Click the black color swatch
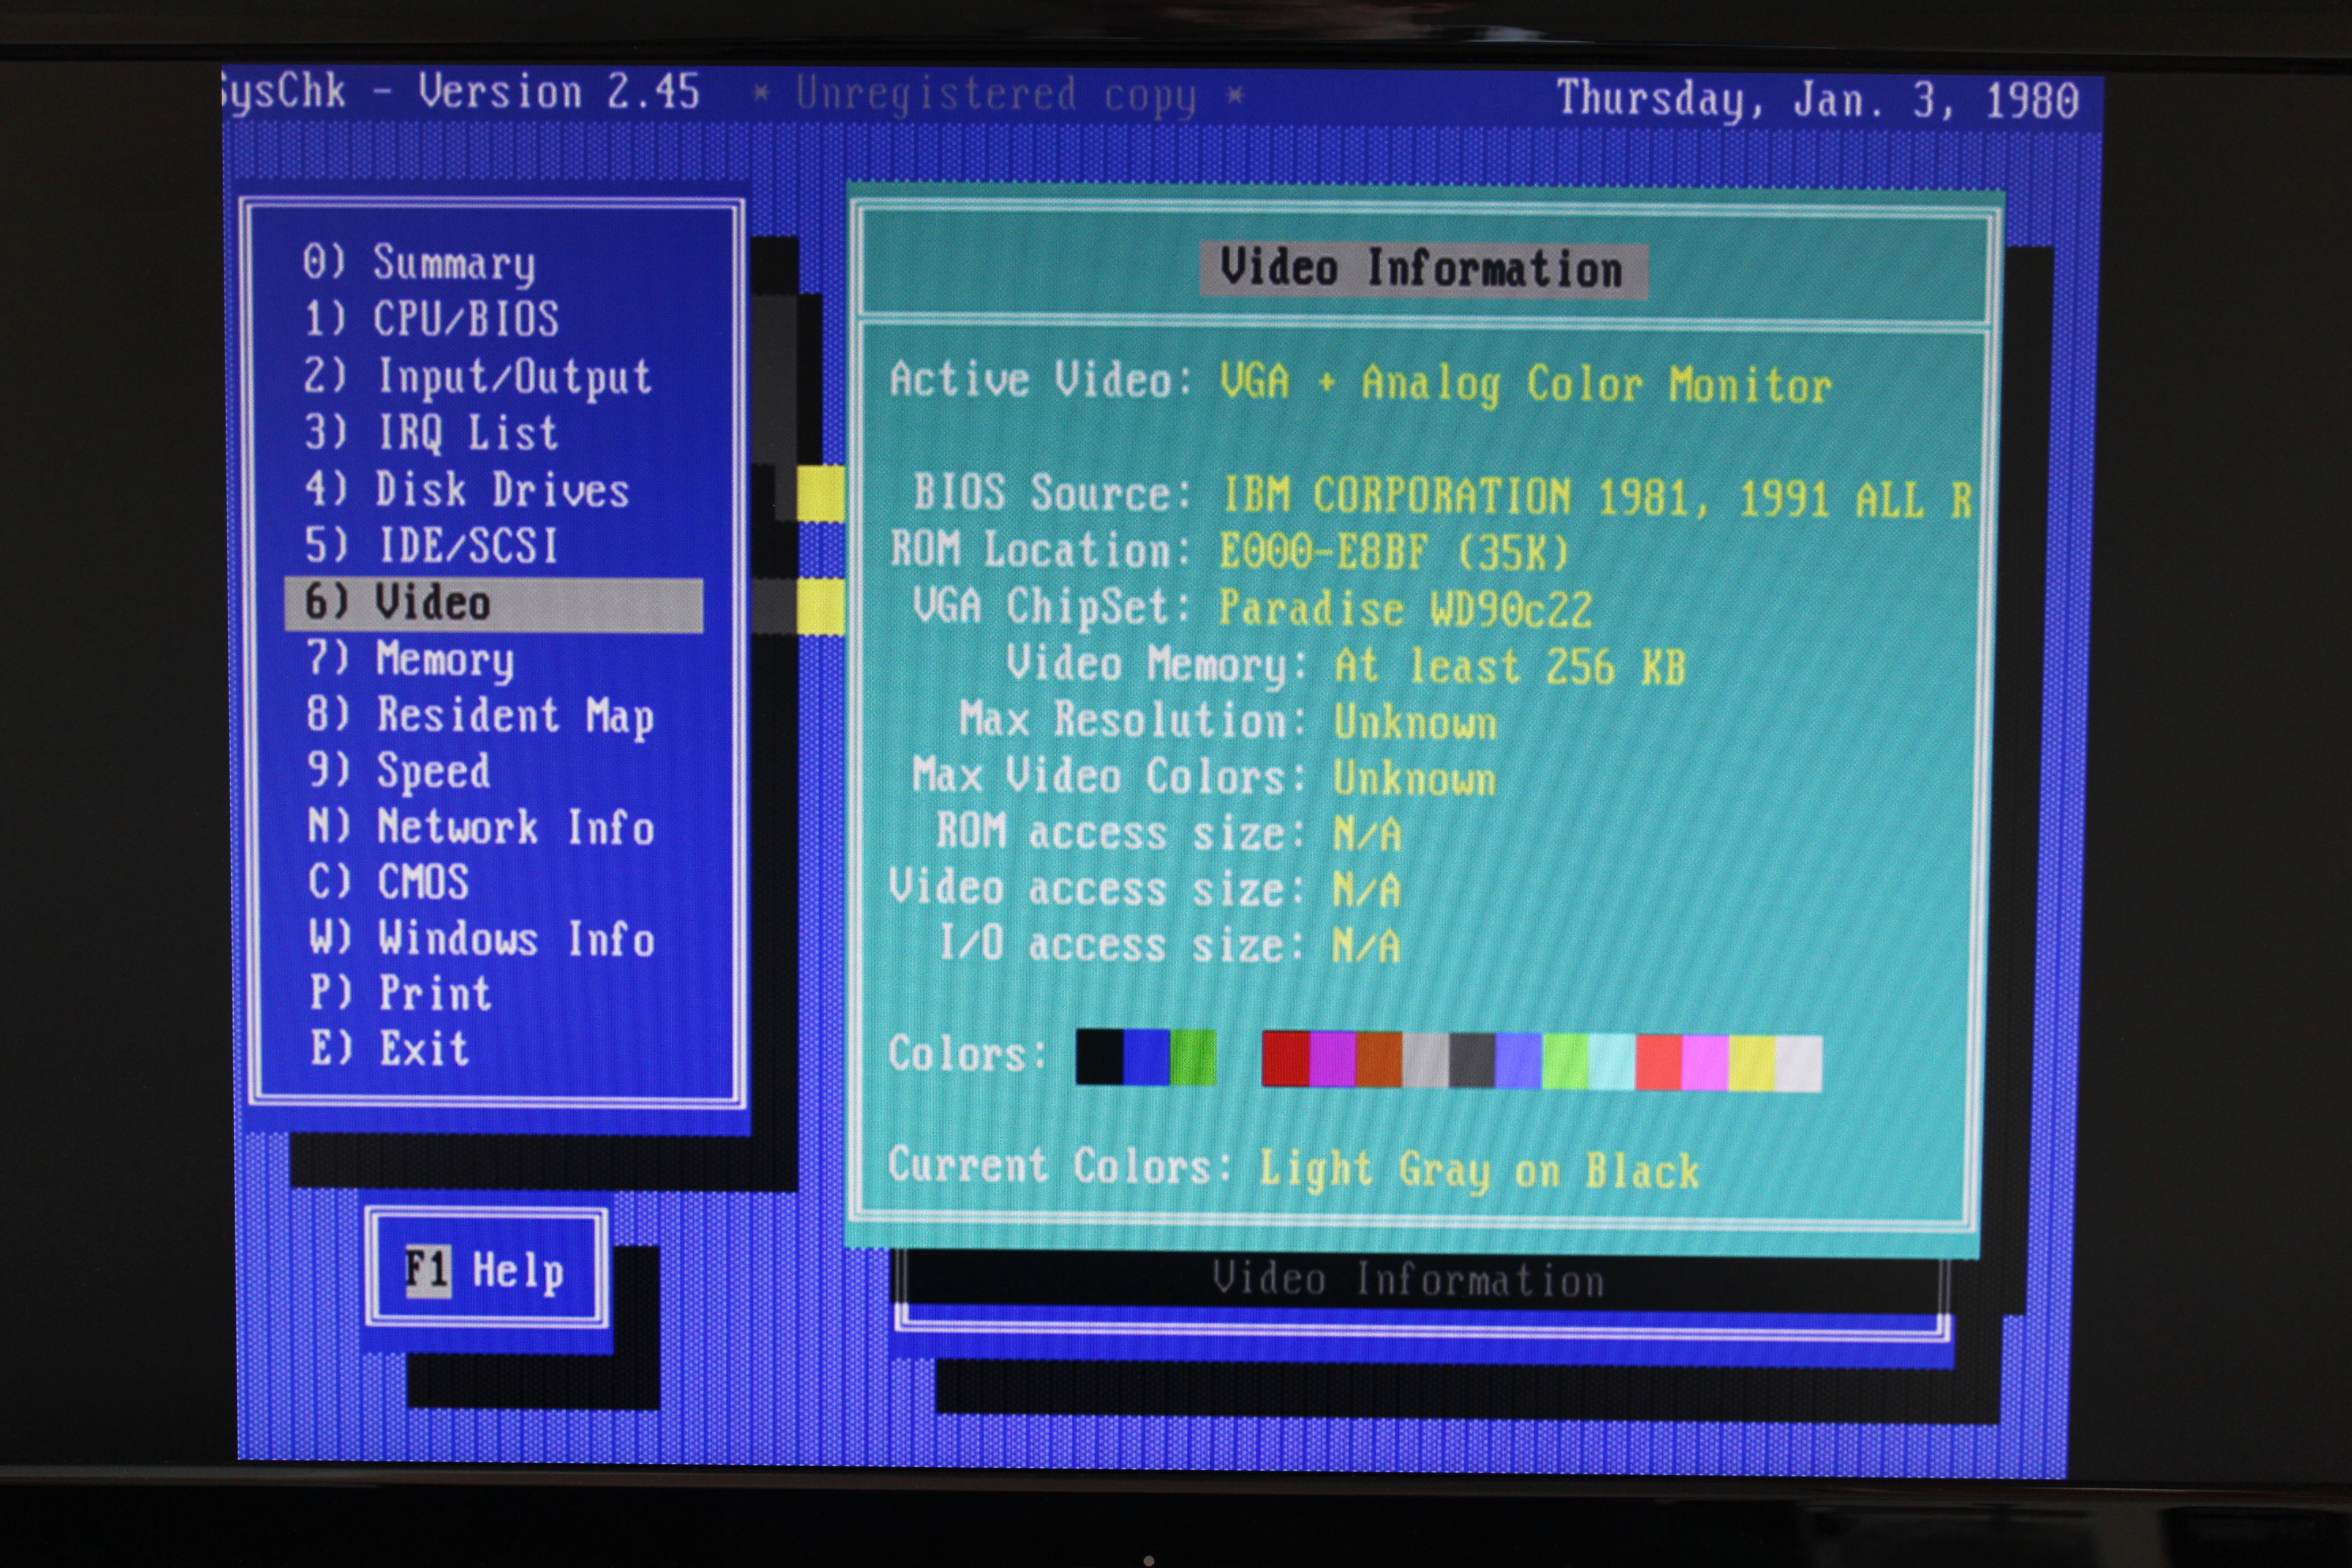This screenshot has height=1568, width=2352. [1099, 1057]
